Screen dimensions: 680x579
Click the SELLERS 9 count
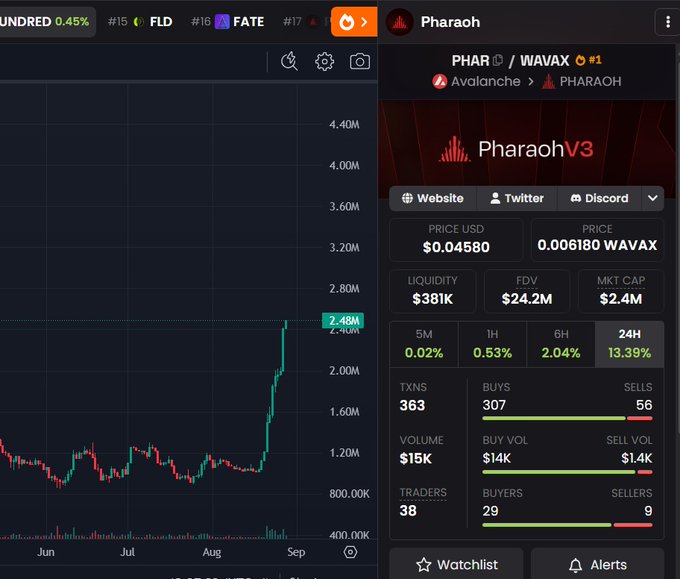coord(648,511)
